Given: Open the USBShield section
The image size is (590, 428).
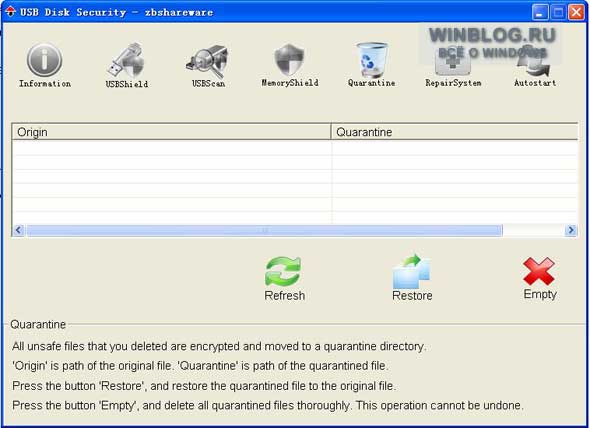Looking at the screenshot, I should [x=127, y=65].
